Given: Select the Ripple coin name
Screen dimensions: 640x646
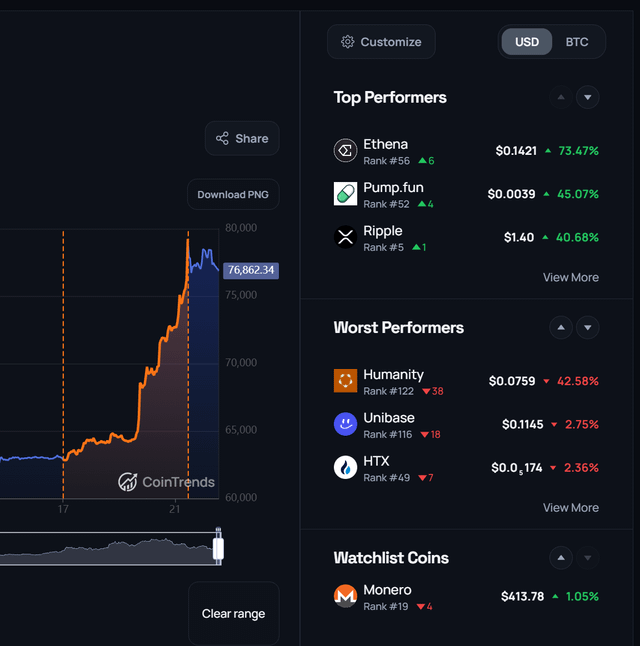Looking at the screenshot, I should pos(382,231).
